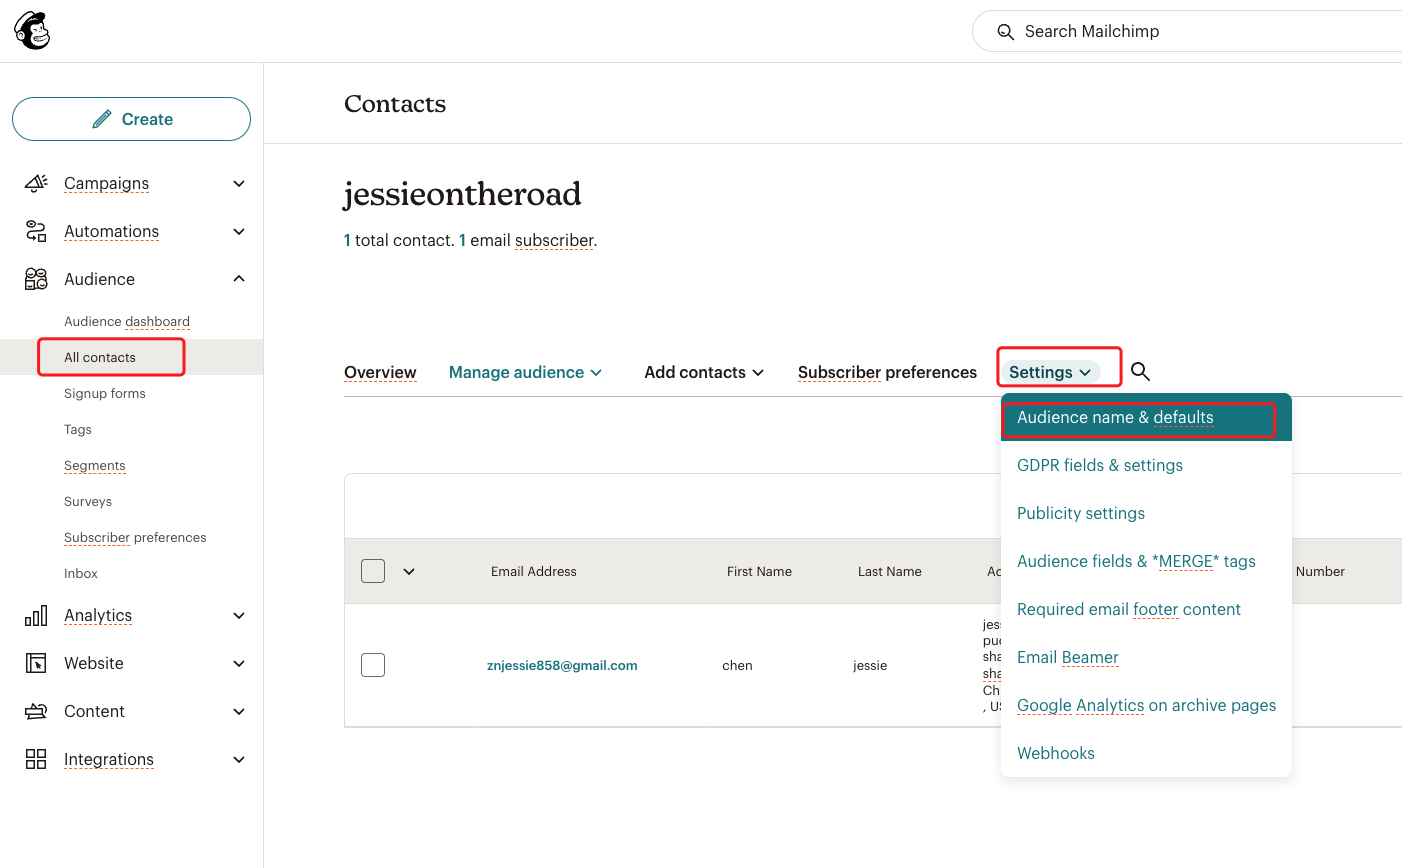This screenshot has height=868, width=1402.
Task: Click the Audience people icon
Action: pyautogui.click(x=36, y=279)
